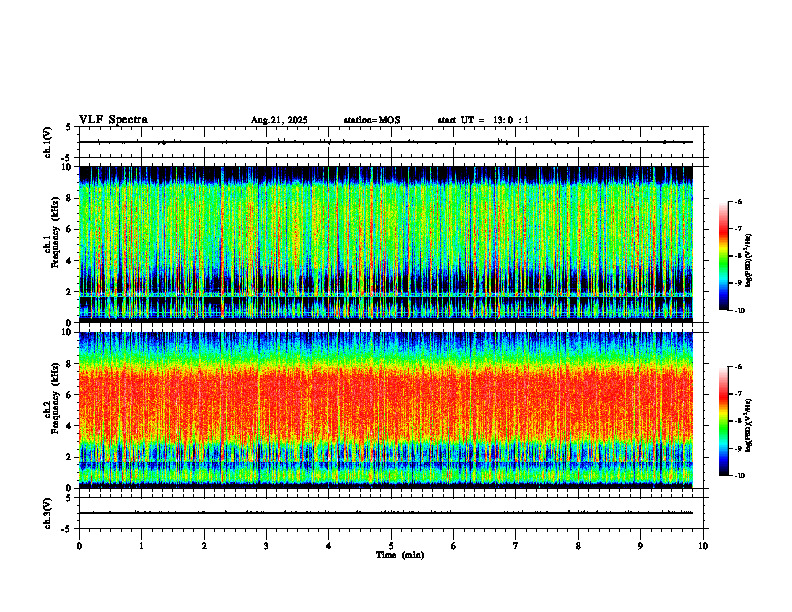Click time axis tick label "3"
The image size is (792, 612).
266,546
